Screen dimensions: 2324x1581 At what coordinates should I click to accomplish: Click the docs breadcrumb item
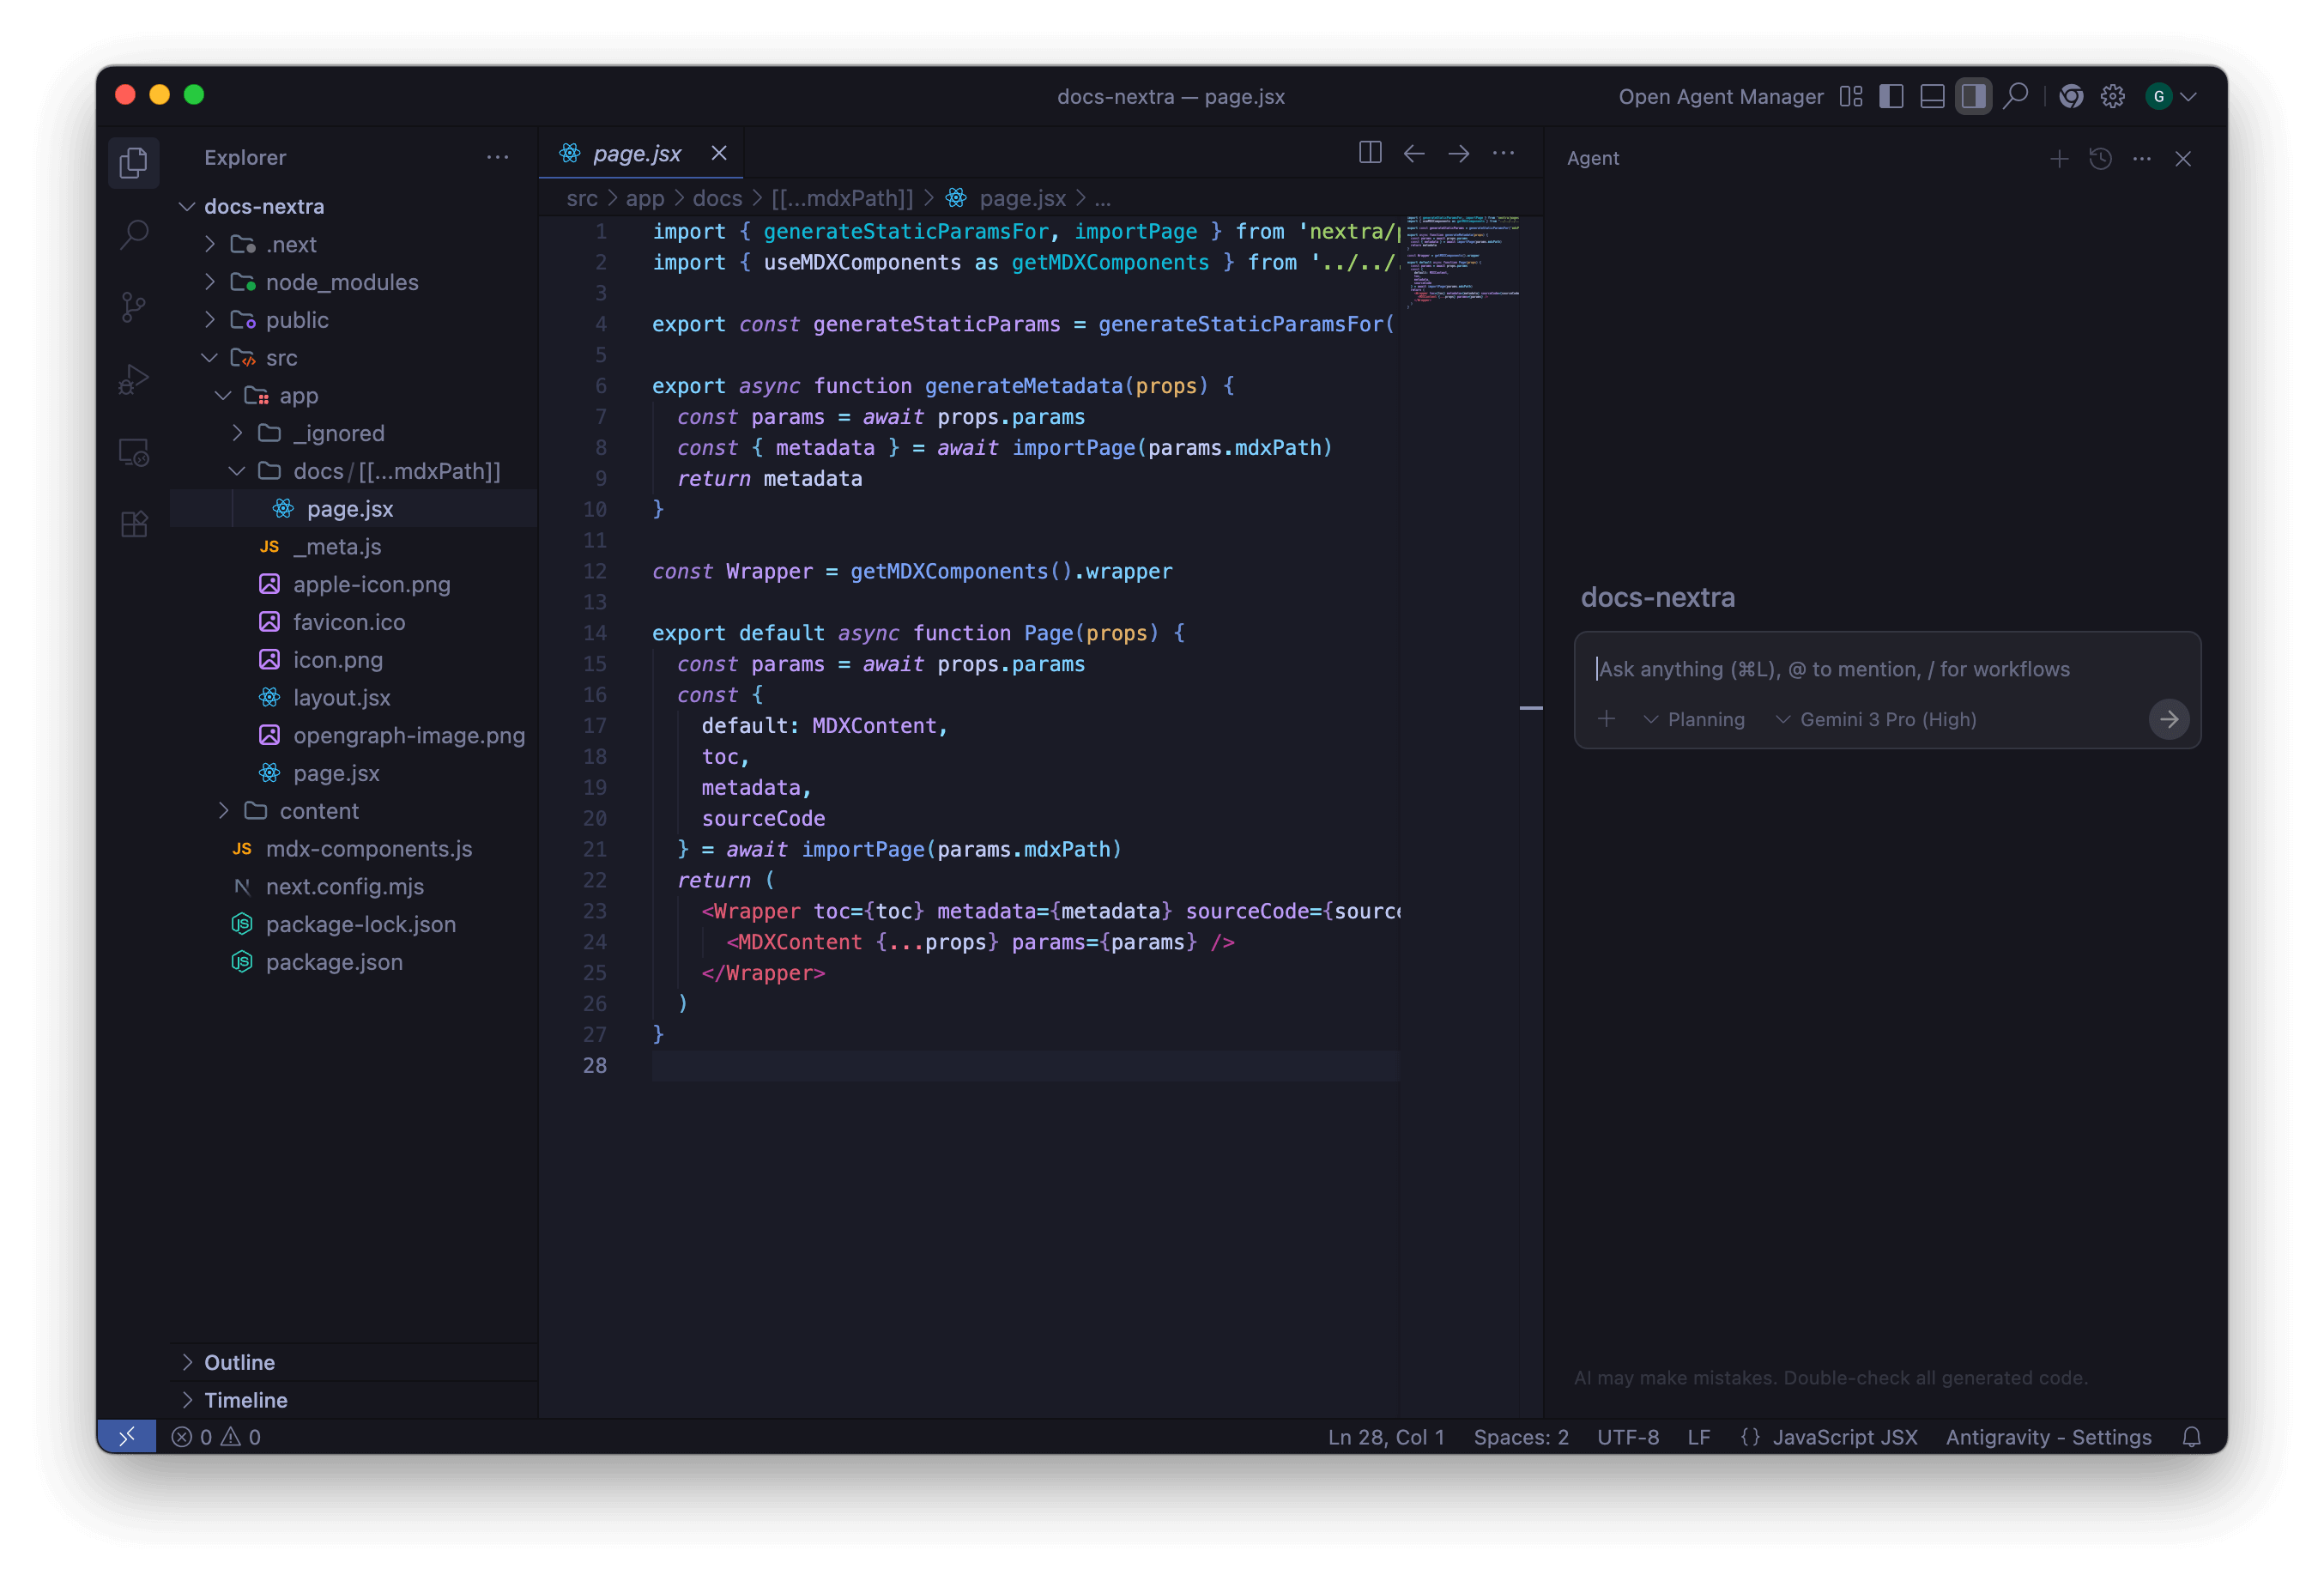point(717,198)
